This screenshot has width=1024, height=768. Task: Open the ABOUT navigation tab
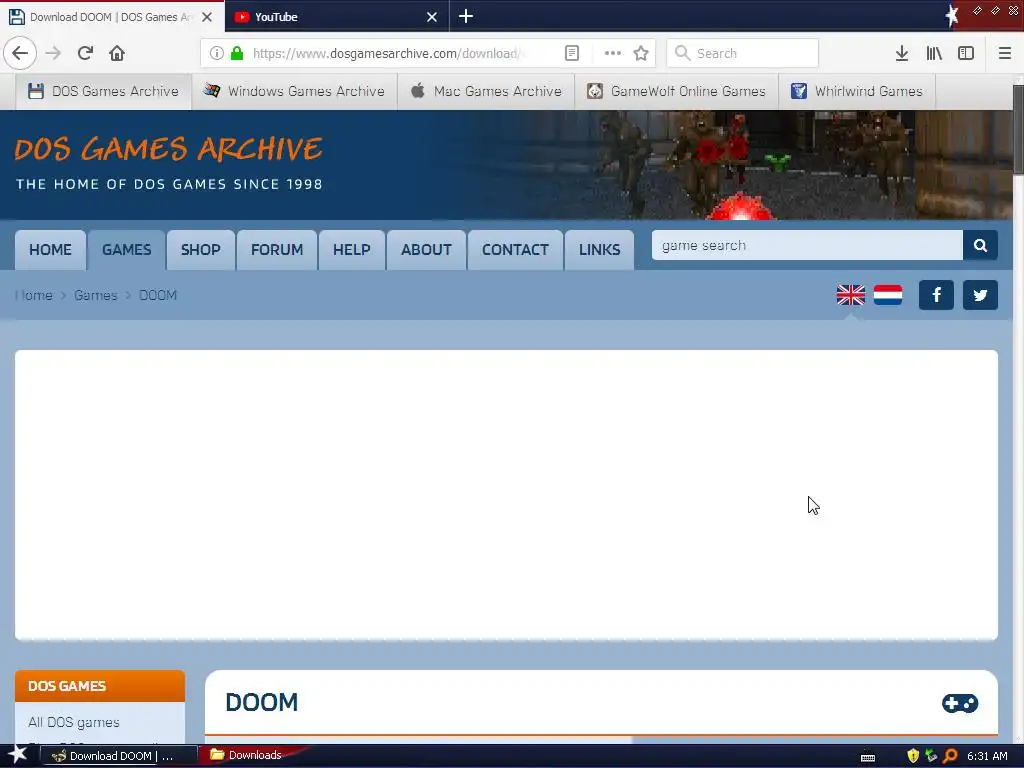tap(426, 249)
